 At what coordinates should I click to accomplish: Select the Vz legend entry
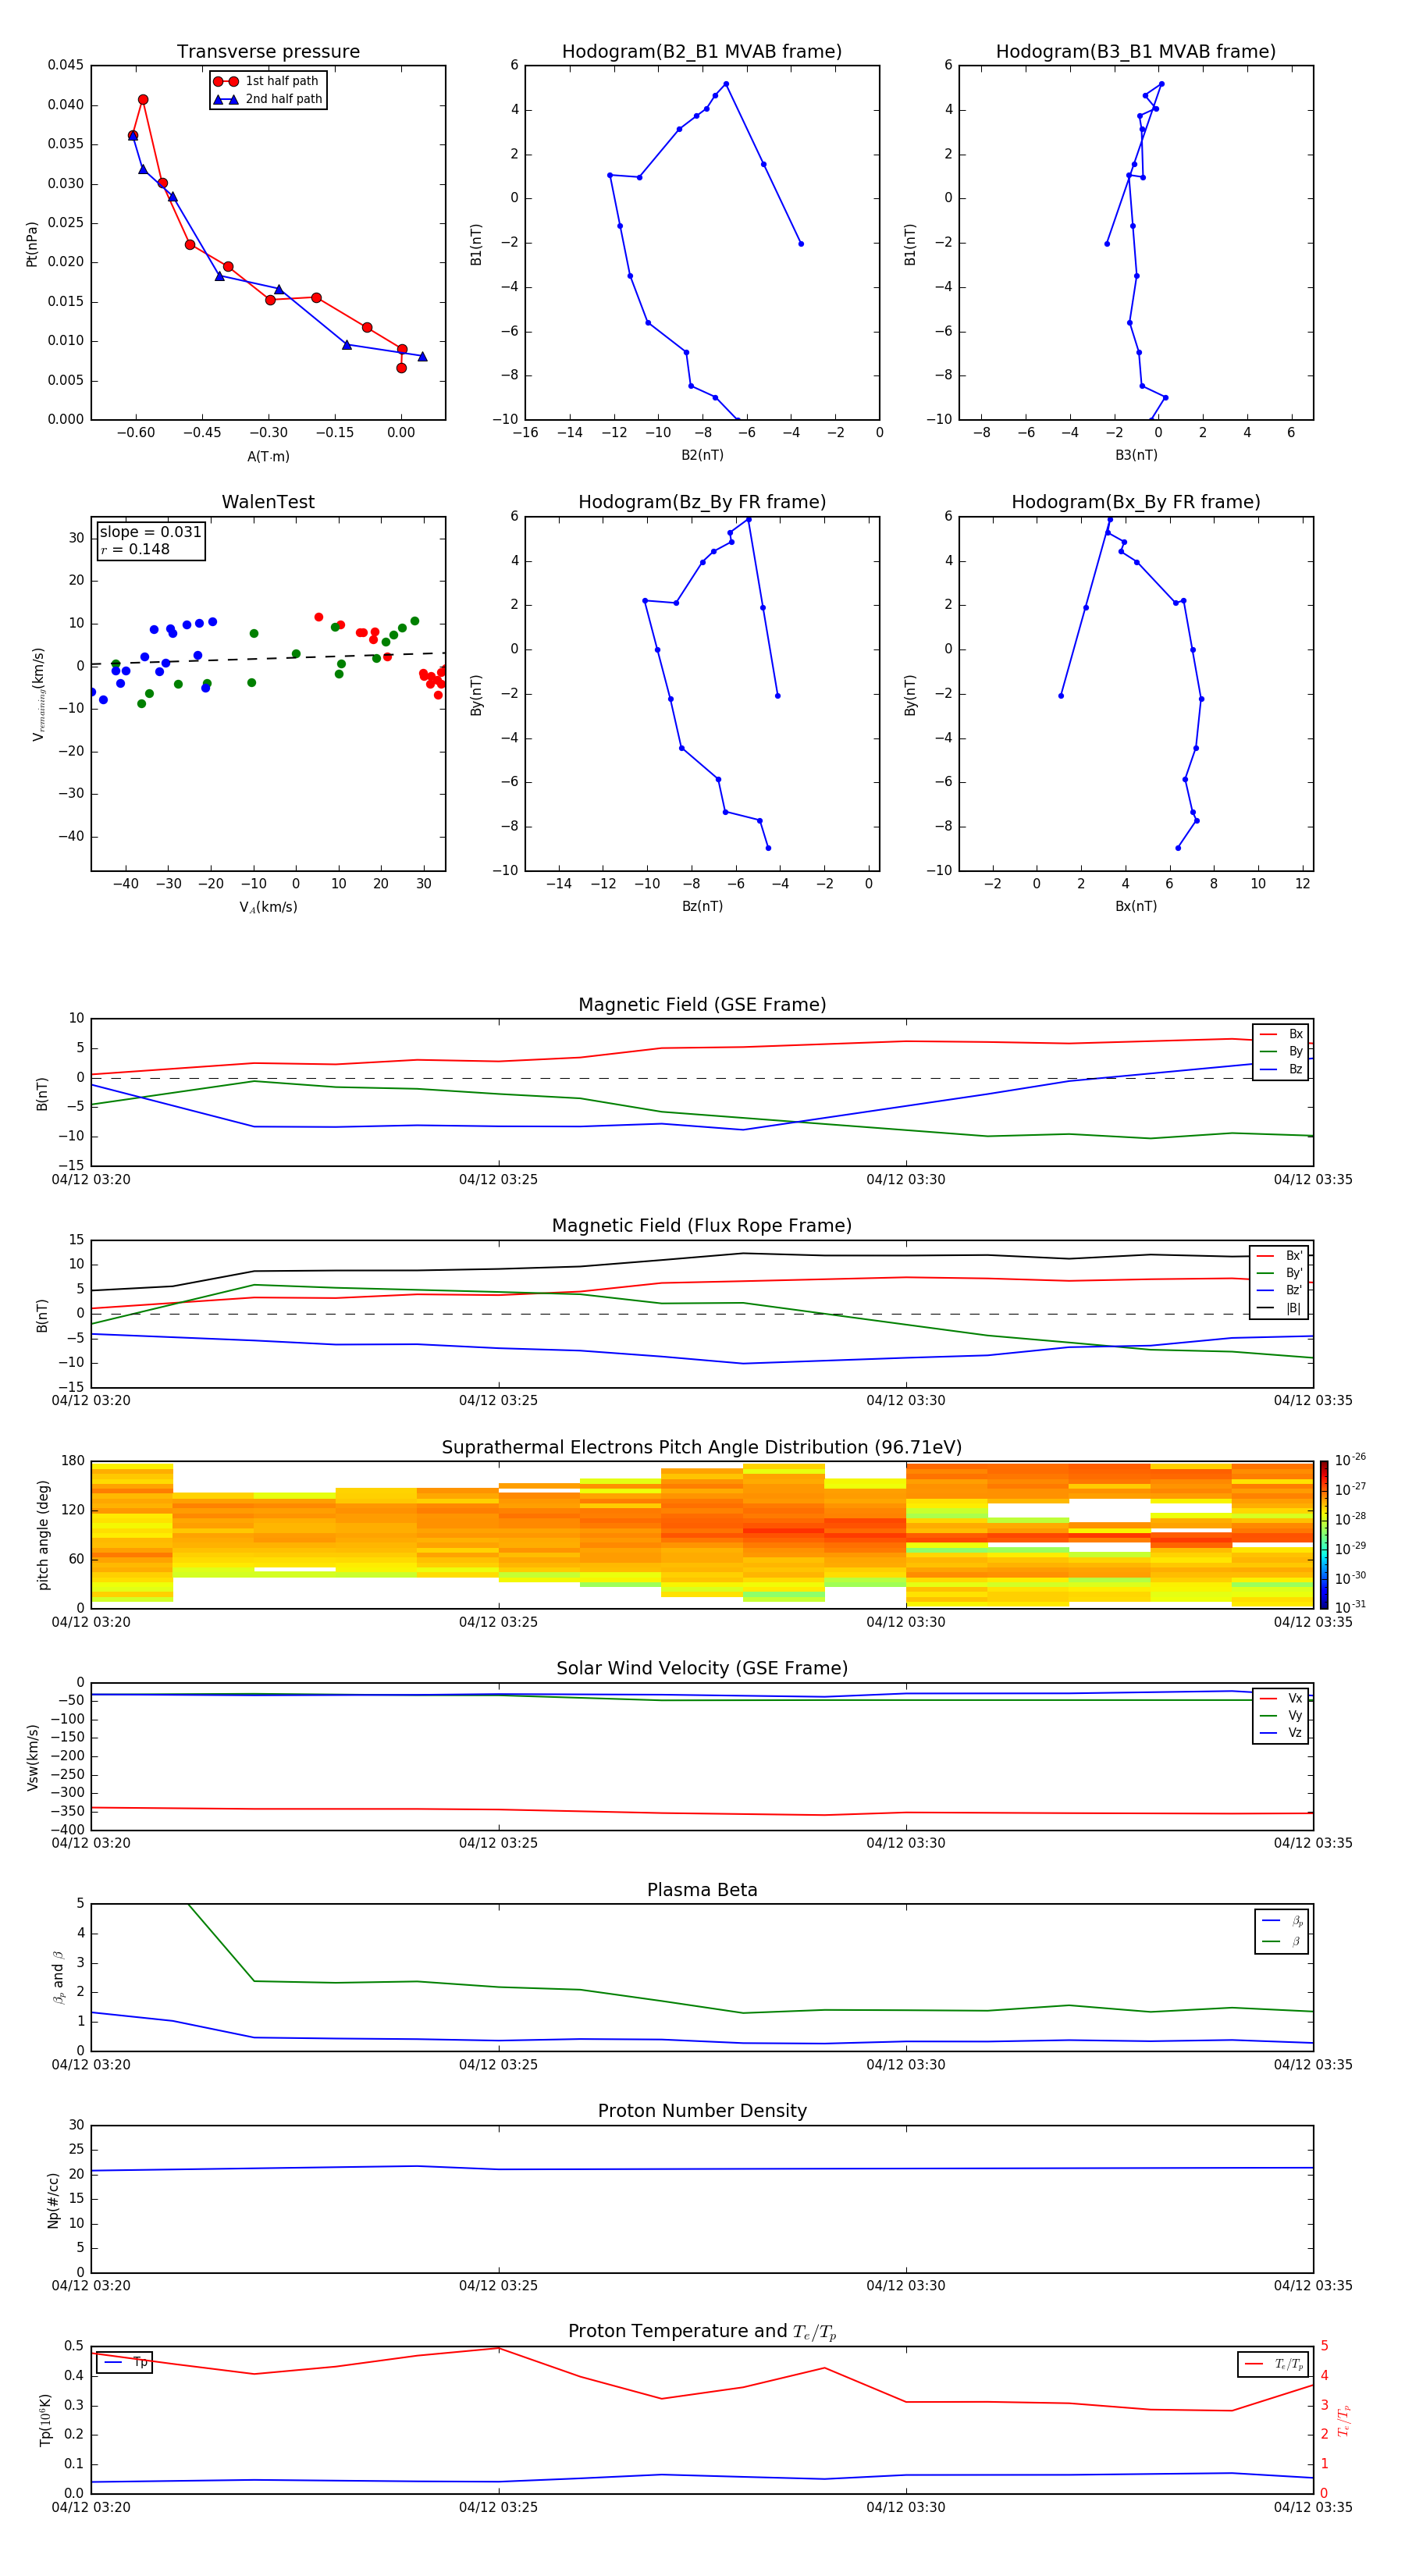[x=1281, y=1733]
